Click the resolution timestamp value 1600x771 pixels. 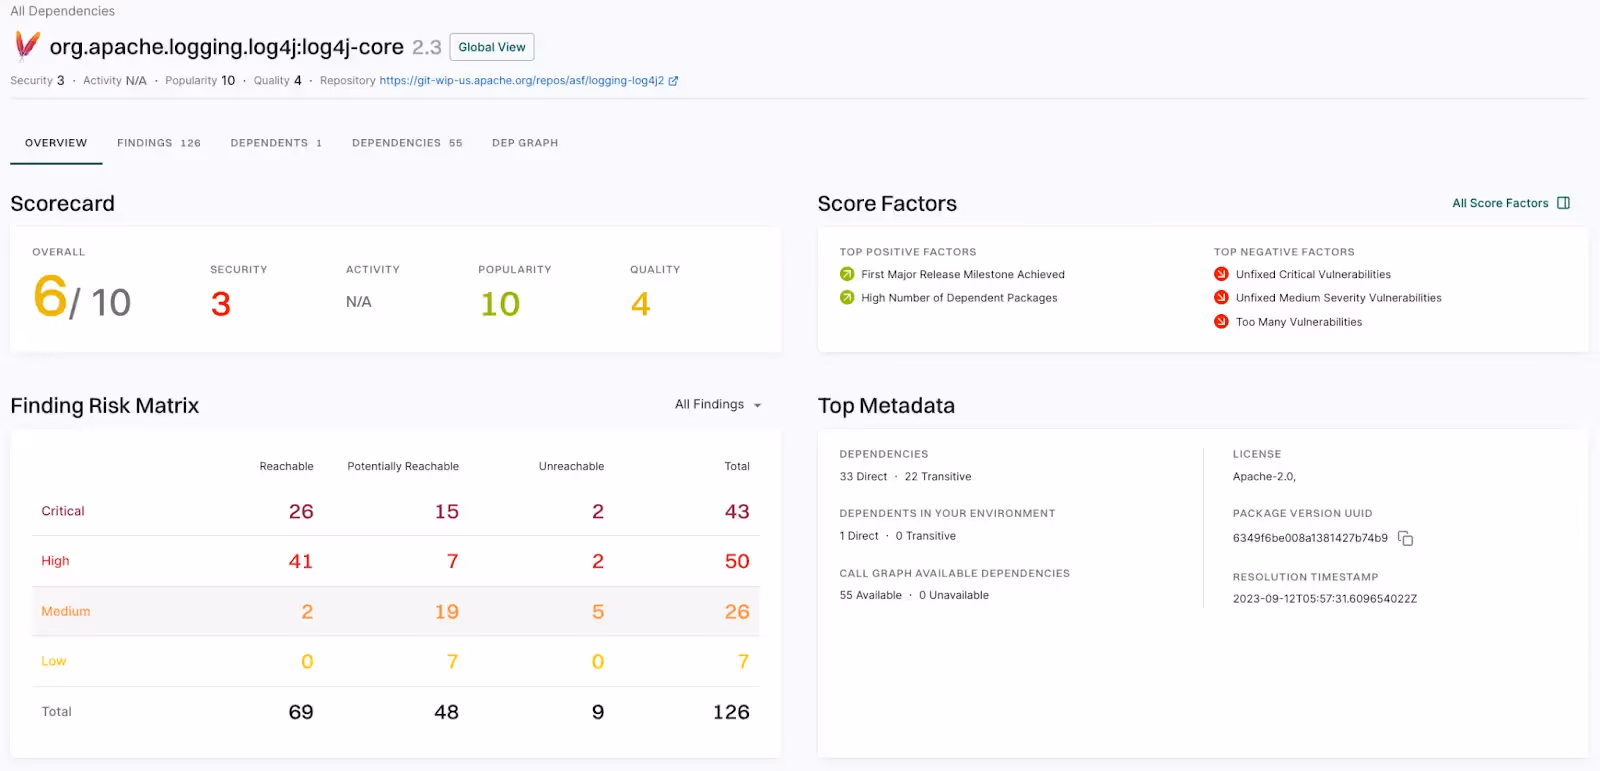1325,599
